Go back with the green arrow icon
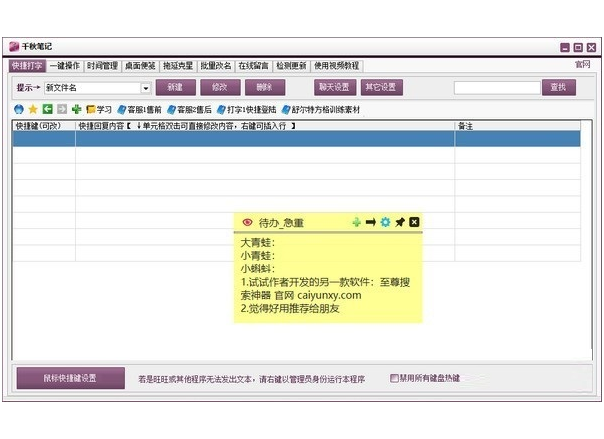604x439 pixels. pos(47,109)
